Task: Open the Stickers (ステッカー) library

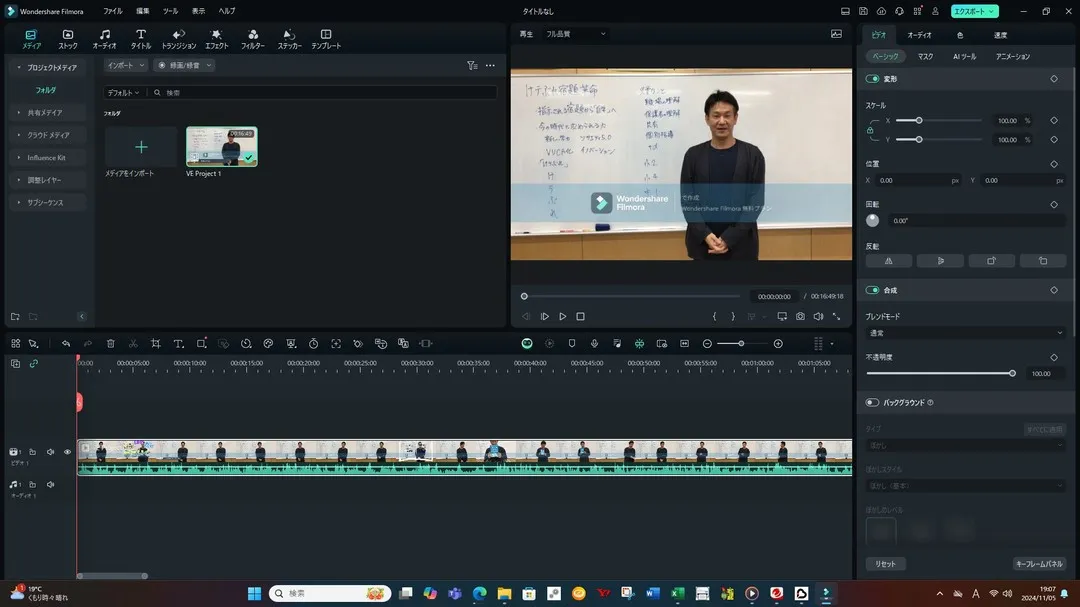Action: (x=289, y=39)
